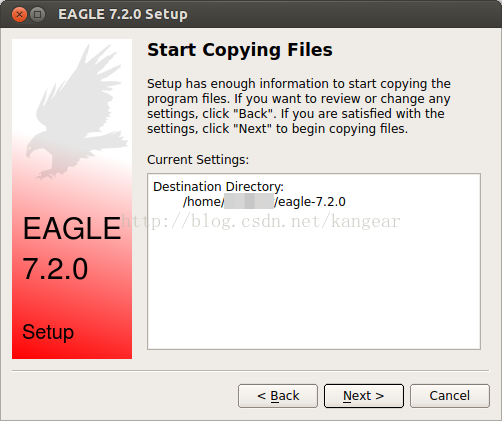Viewport: 502px width, 421px height.
Task: Close the setup window with red X
Action: click(19, 14)
